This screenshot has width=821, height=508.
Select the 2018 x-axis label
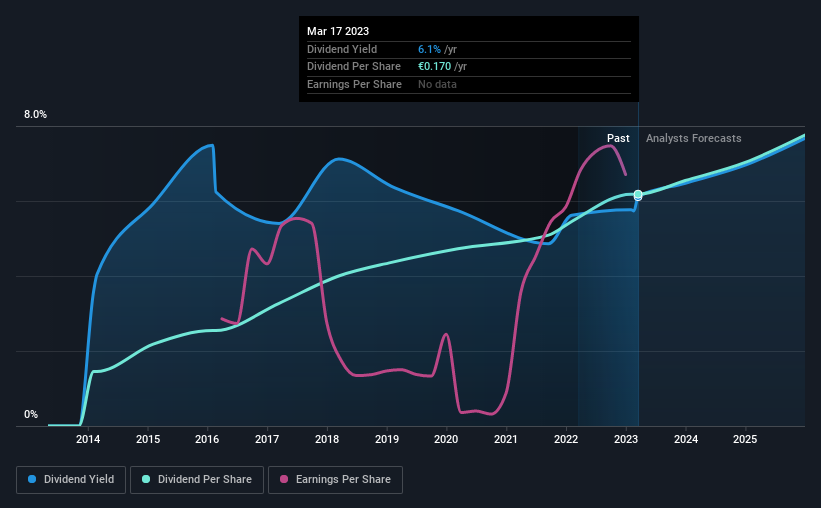point(327,439)
